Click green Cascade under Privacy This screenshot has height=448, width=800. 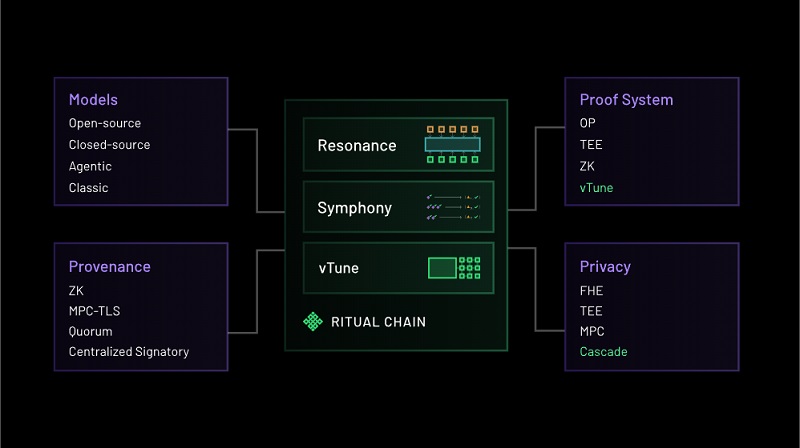604,352
